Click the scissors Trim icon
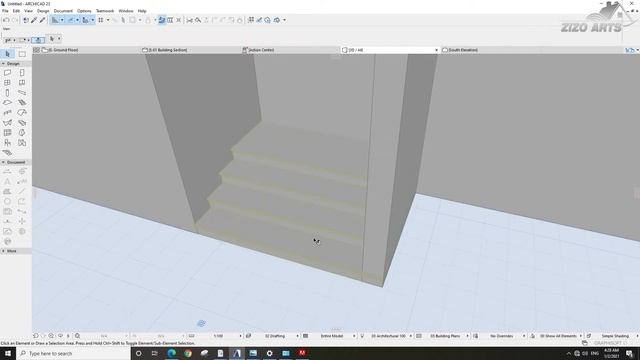Screen dimensions: 640x360 click(x=189, y=20)
